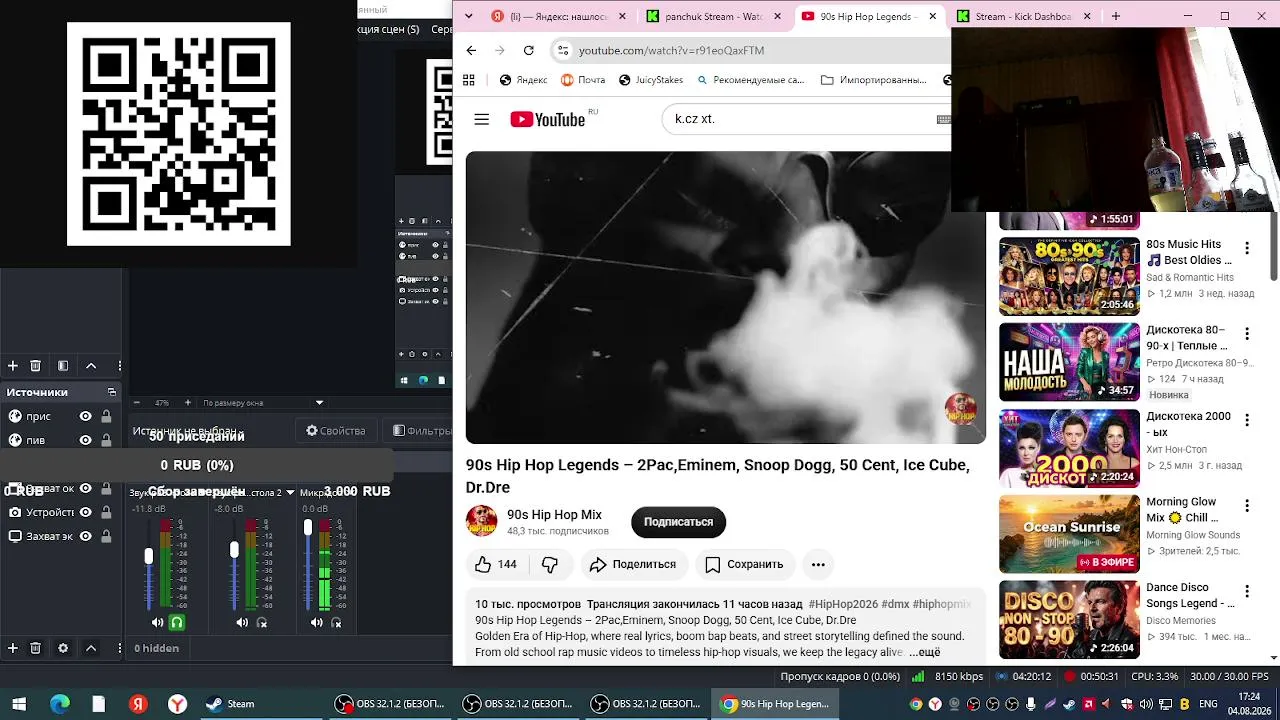The image size is (1280, 720).
Task: Hide the 'Захват ок' source with eye icon
Action: click(x=86, y=488)
